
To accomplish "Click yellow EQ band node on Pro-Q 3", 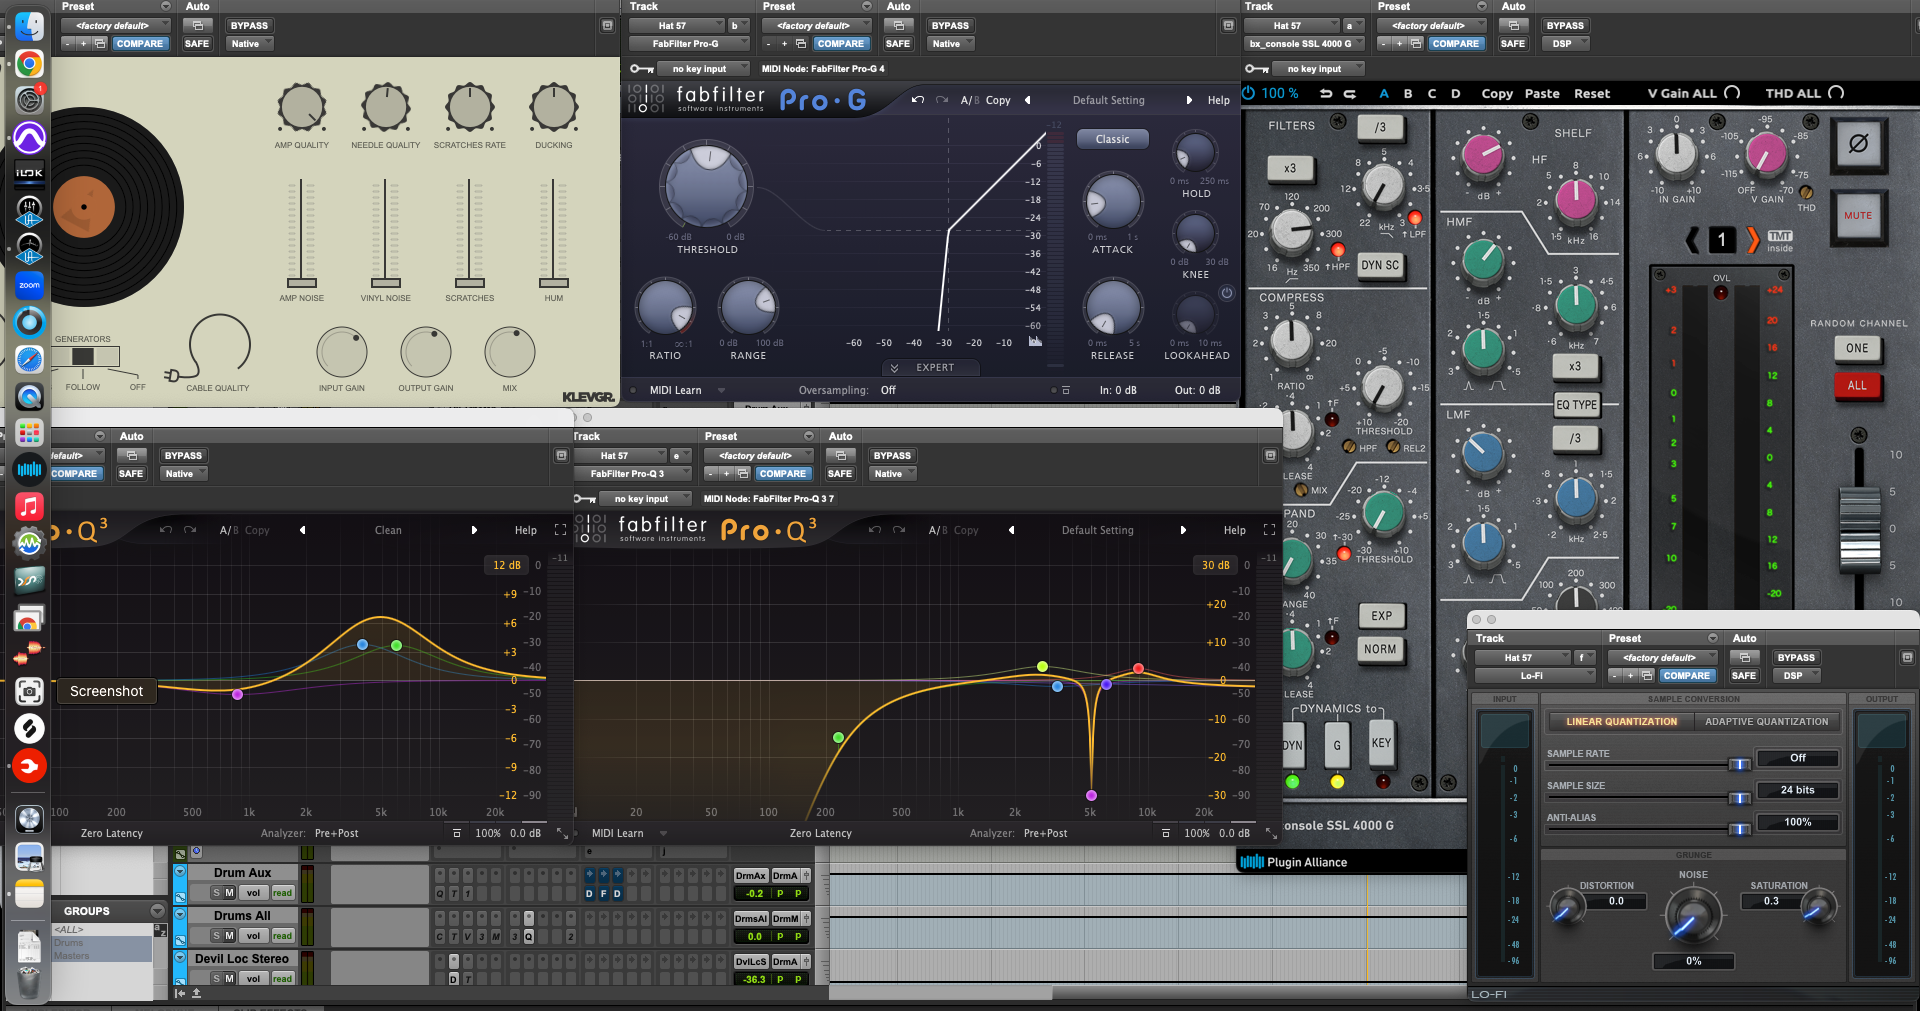I will (x=1042, y=666).
